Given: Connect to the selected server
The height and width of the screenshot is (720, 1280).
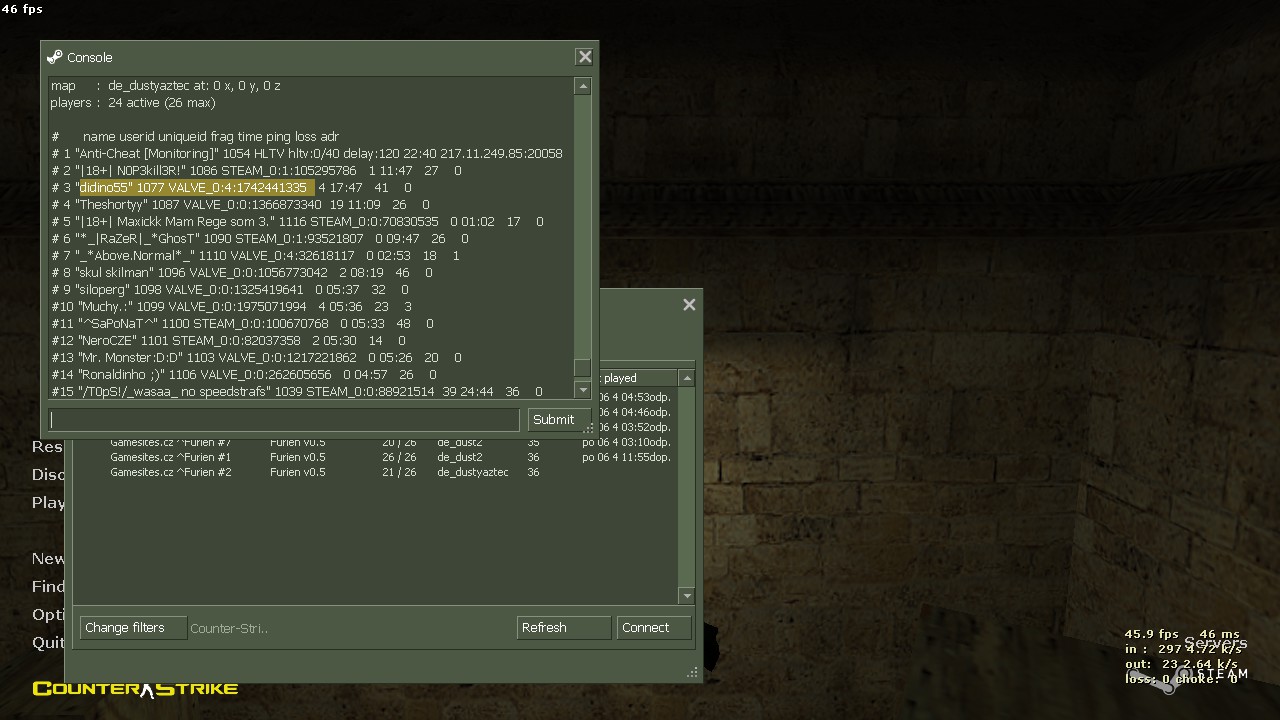Looking at the screenshot, I should click(654, 628).
